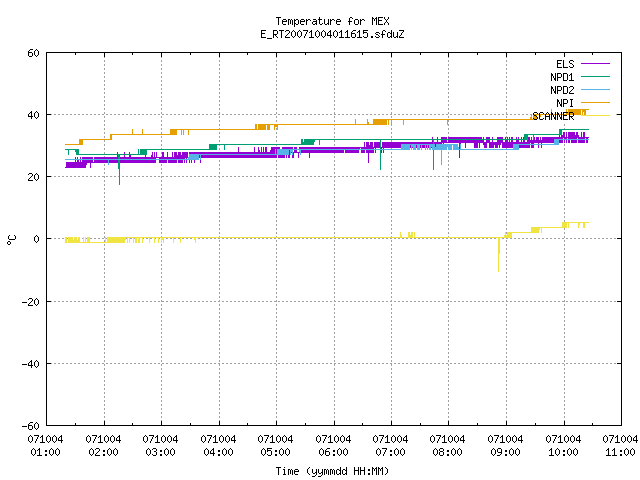Click the y-axis label 40
The image size is (640, 480).
click(x=33, y=115)
